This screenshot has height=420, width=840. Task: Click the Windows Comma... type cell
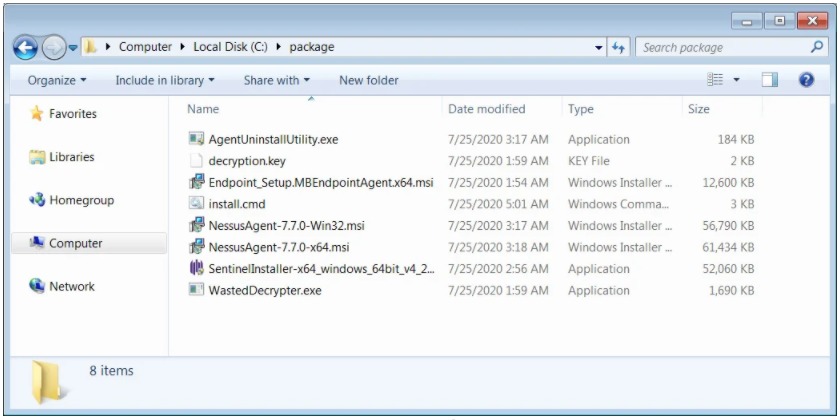pos(618,204)
